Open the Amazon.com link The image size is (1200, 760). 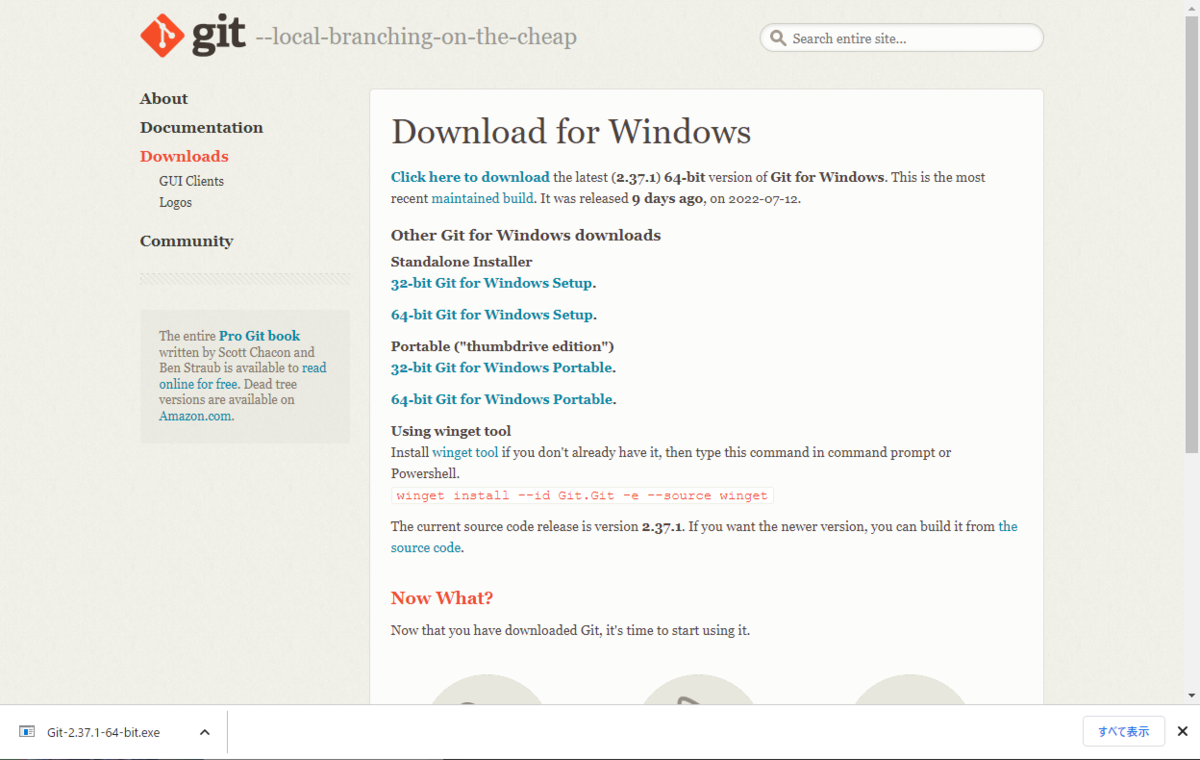(x=195, y=416)
